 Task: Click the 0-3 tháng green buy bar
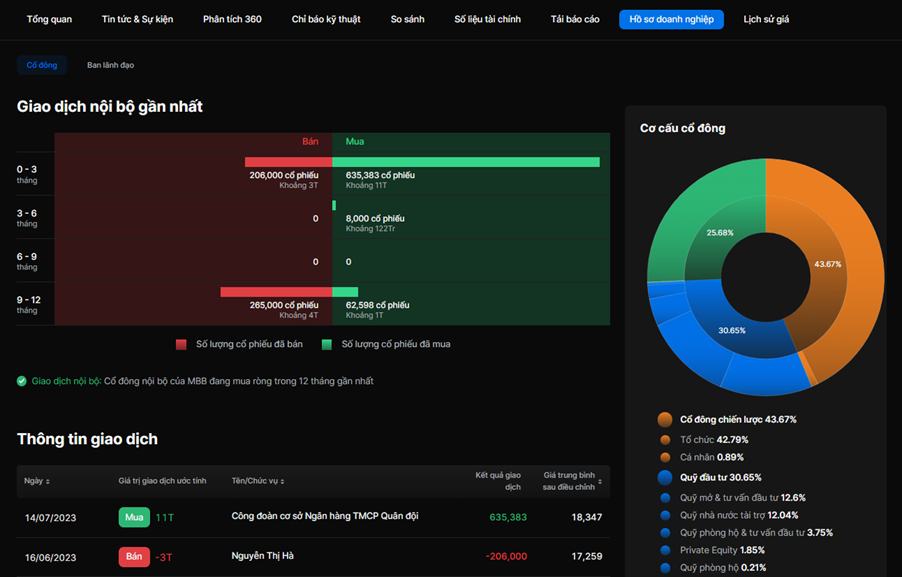tap(466, 162)
